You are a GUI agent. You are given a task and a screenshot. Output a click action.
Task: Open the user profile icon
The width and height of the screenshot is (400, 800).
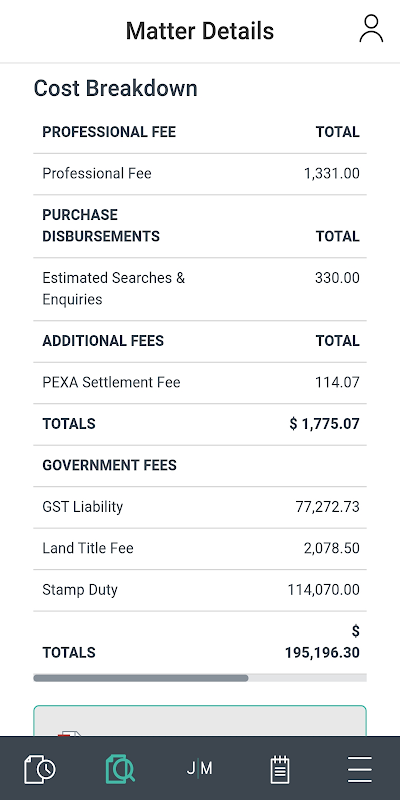[371, 29]
